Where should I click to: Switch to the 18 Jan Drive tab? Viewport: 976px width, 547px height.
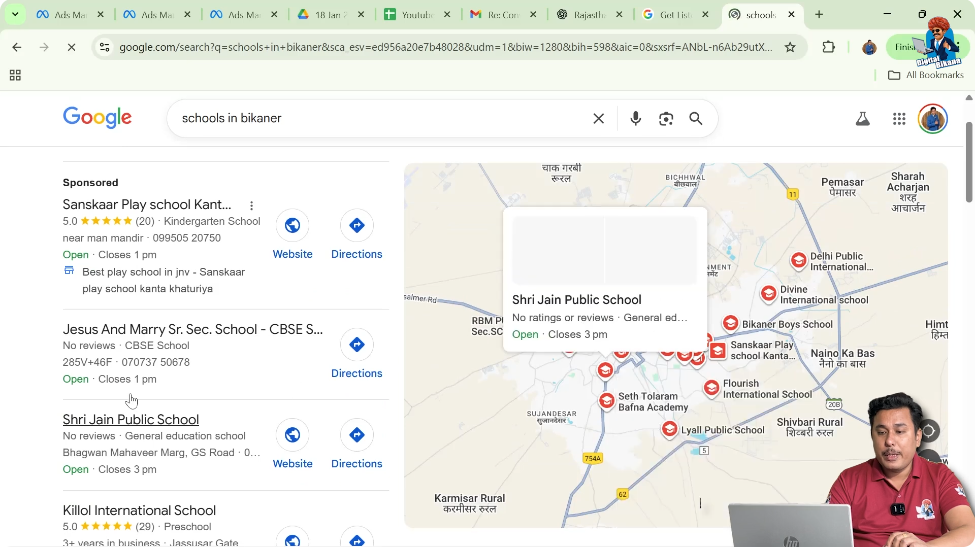330,14
